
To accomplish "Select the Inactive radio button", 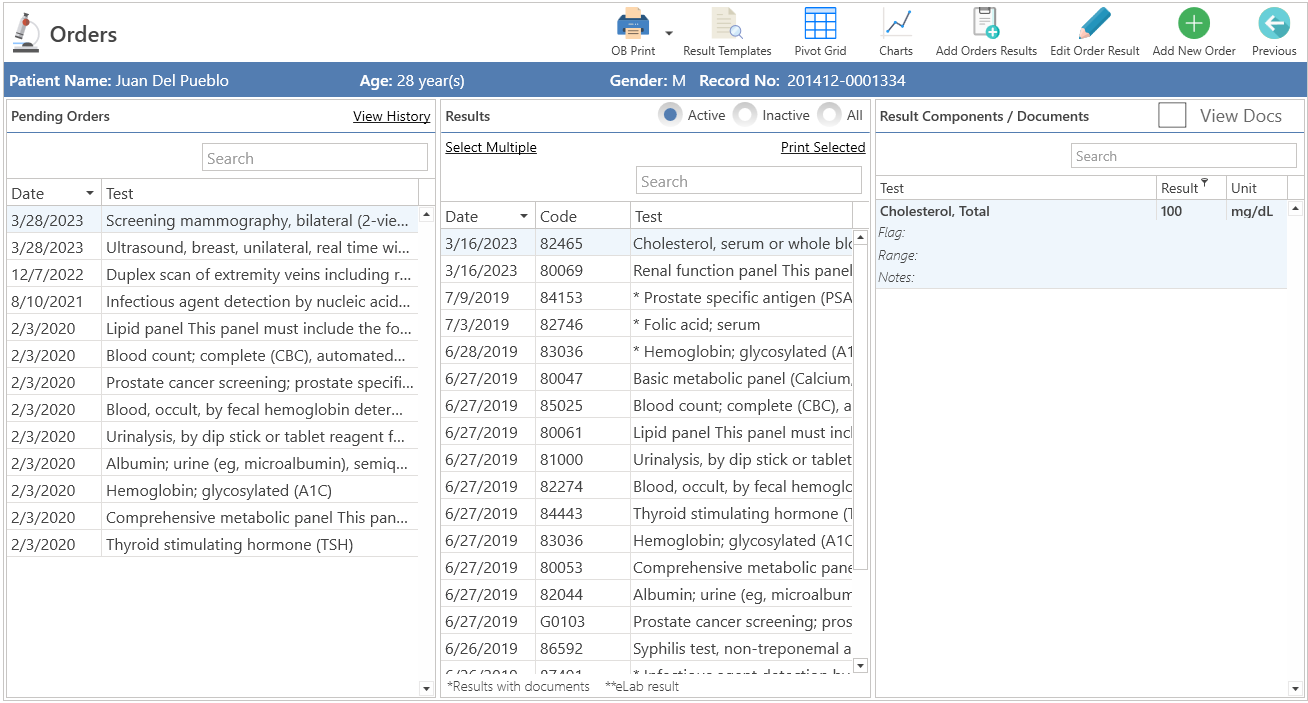I will (745, 115).
